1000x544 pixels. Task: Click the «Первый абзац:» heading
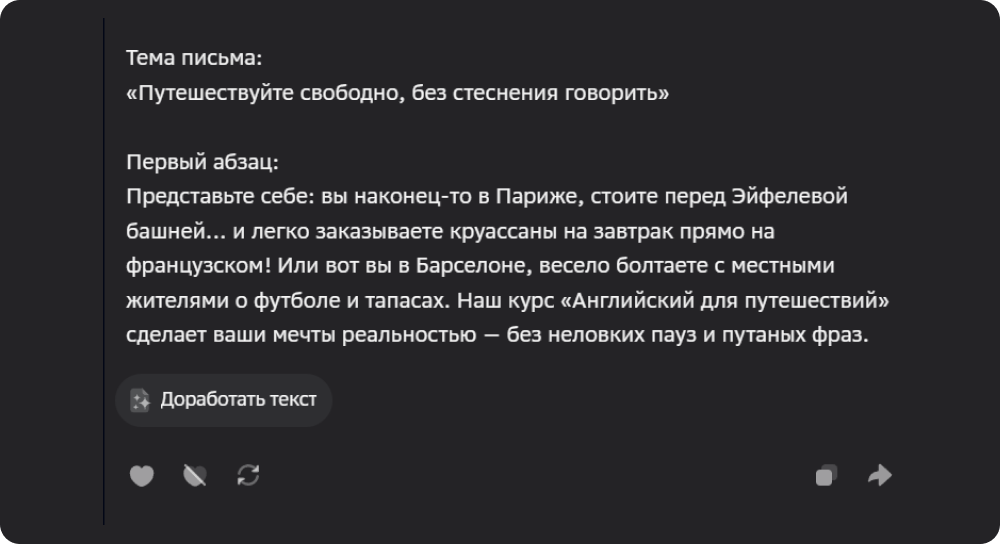tap(203, 162)
